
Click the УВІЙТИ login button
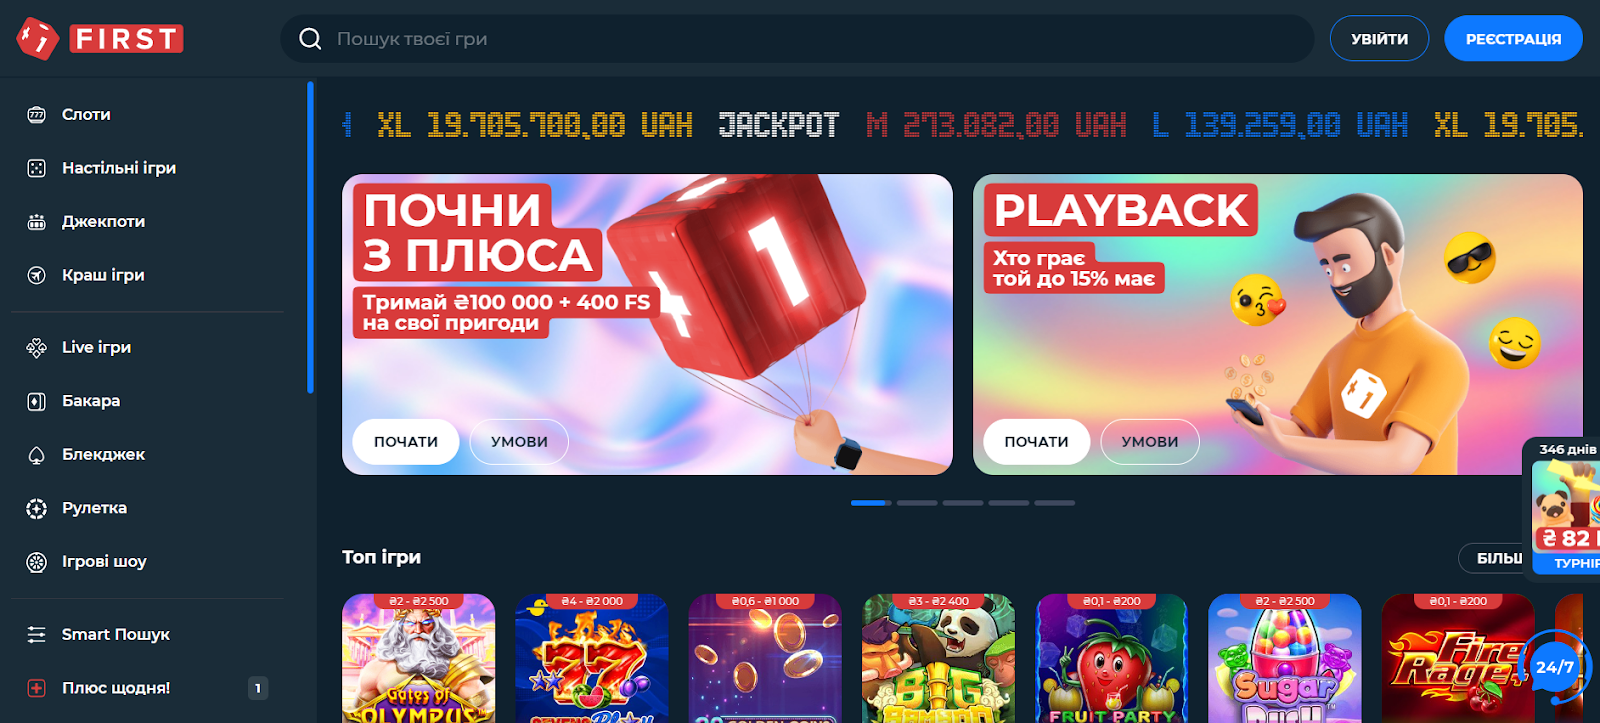[x=1379, y=39]
